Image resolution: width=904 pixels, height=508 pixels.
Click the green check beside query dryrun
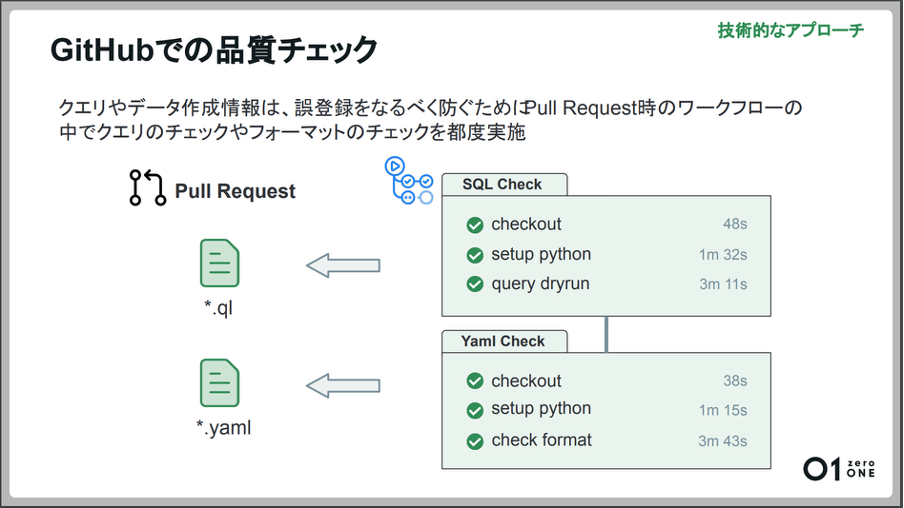click(475, 284)
